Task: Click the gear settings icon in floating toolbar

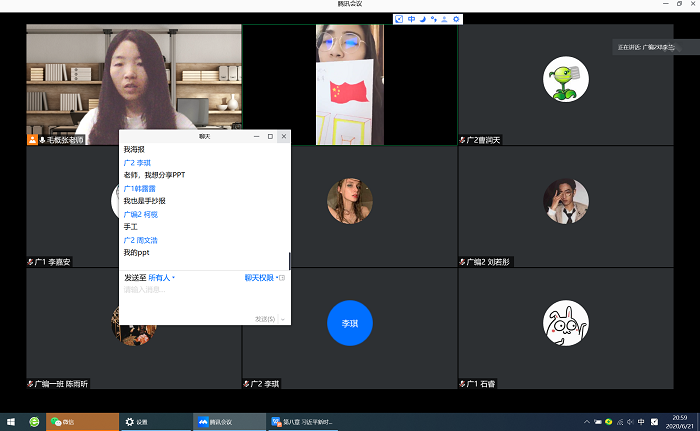Action: tap(457, 19)
